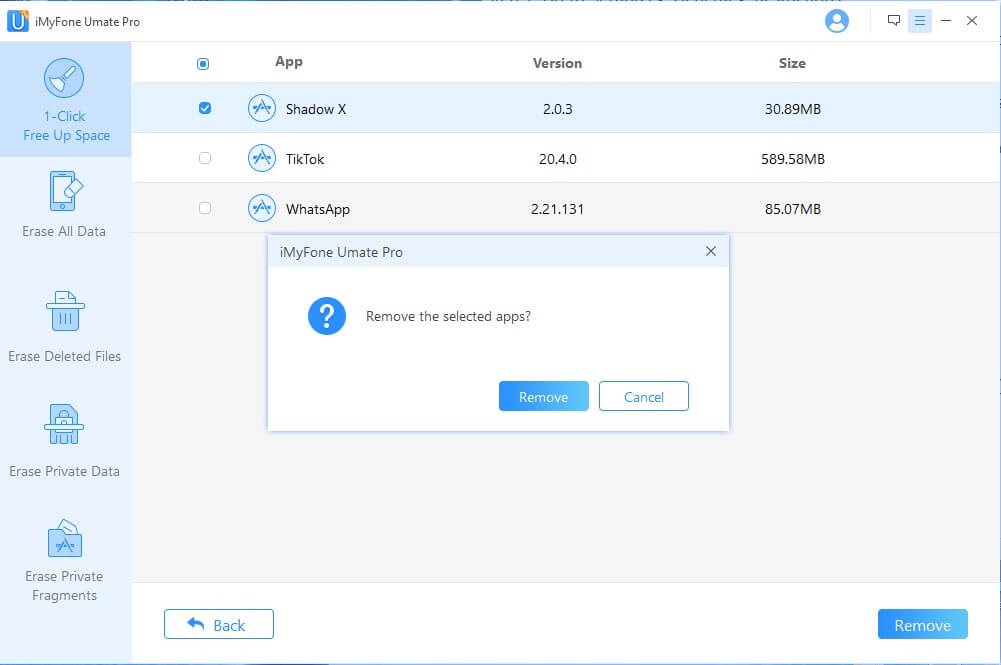Click version 2.0.3 cell
Image resolution: width=1001 pixels, height=665 pixels.
tap(557, 109)
